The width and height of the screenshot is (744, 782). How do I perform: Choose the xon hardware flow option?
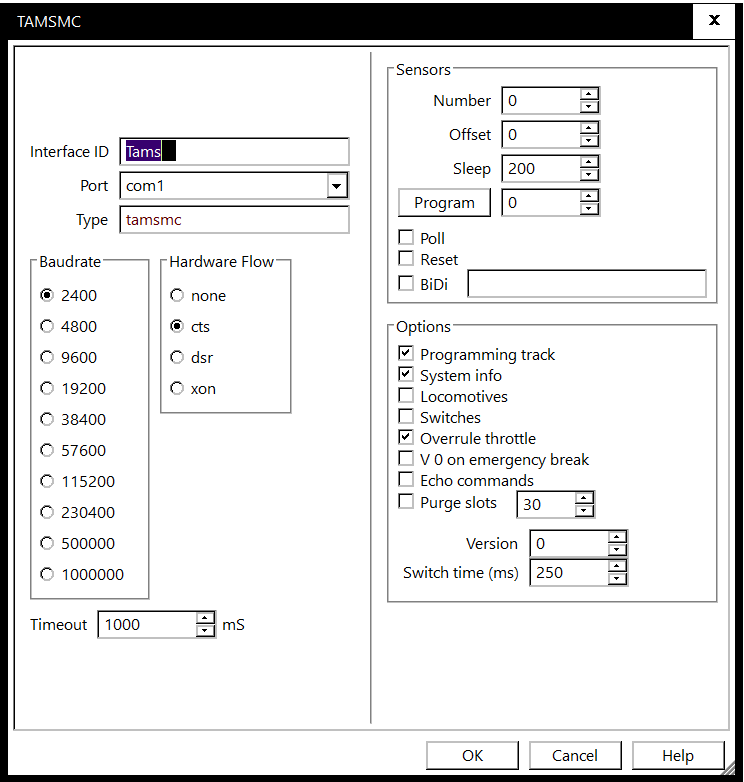tap(177, 388)
